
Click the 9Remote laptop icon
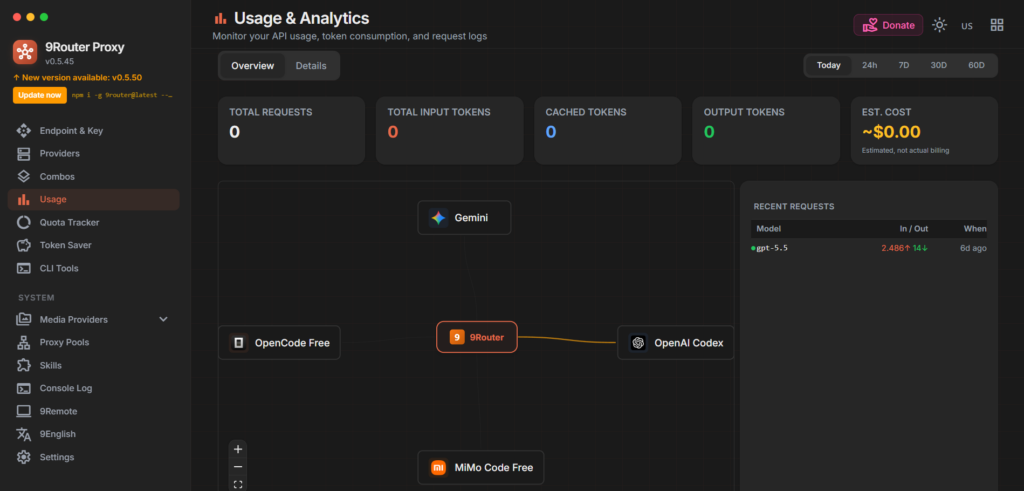[24, 411]
